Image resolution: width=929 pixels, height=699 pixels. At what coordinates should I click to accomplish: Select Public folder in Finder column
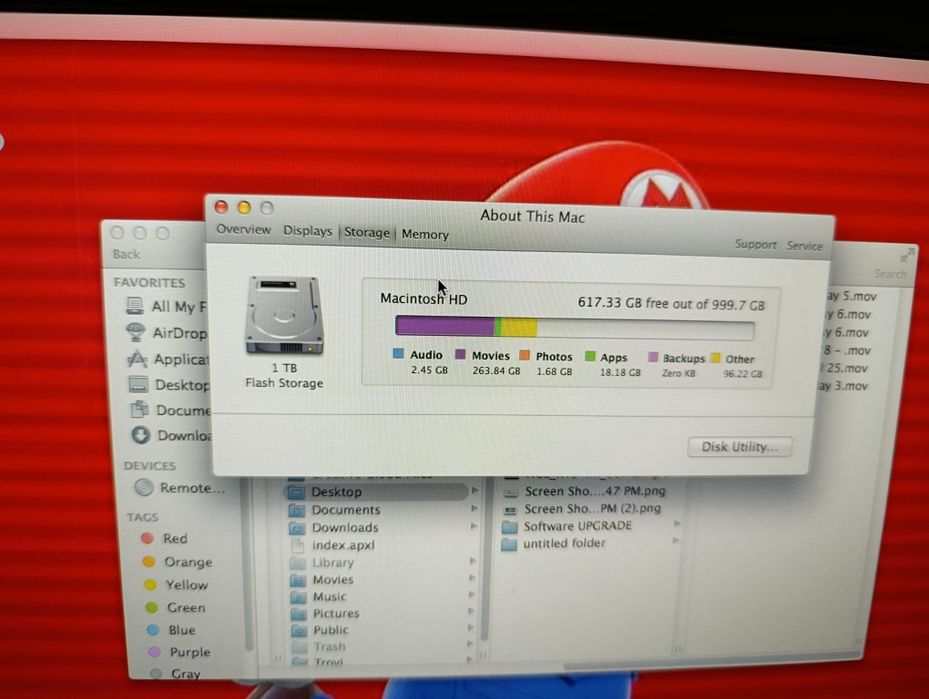pyautogui.click(x=320, y=630)
